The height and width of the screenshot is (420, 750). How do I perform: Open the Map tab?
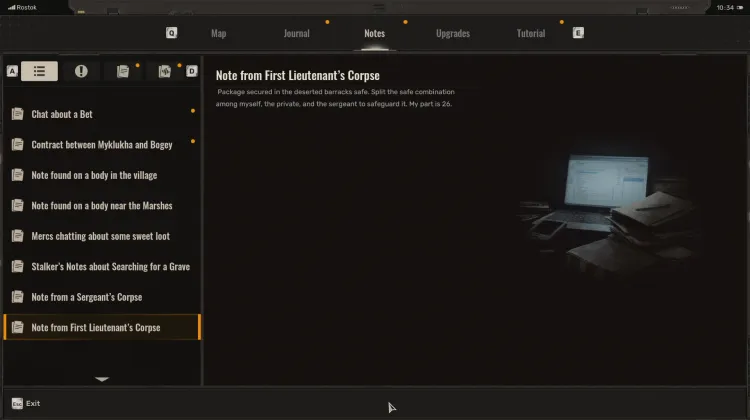pyautogui.click(x=219, y=33)
